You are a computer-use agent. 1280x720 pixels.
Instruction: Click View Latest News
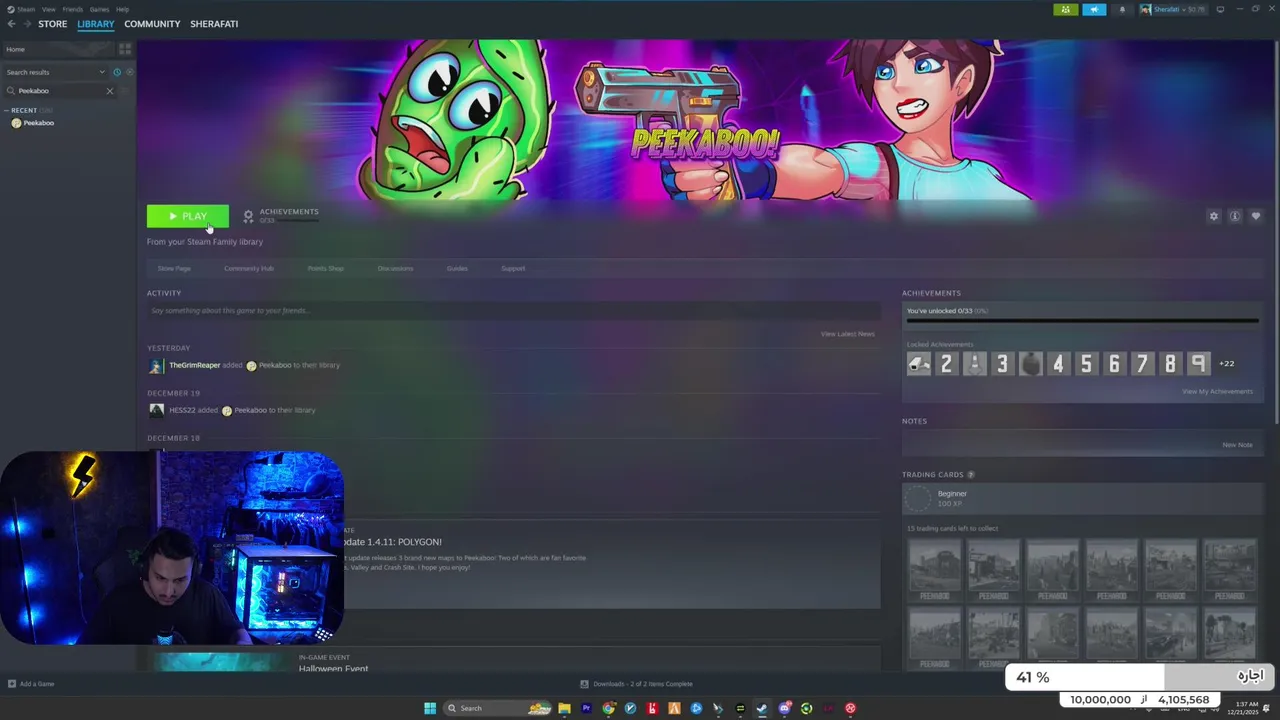tap(848, 334)
